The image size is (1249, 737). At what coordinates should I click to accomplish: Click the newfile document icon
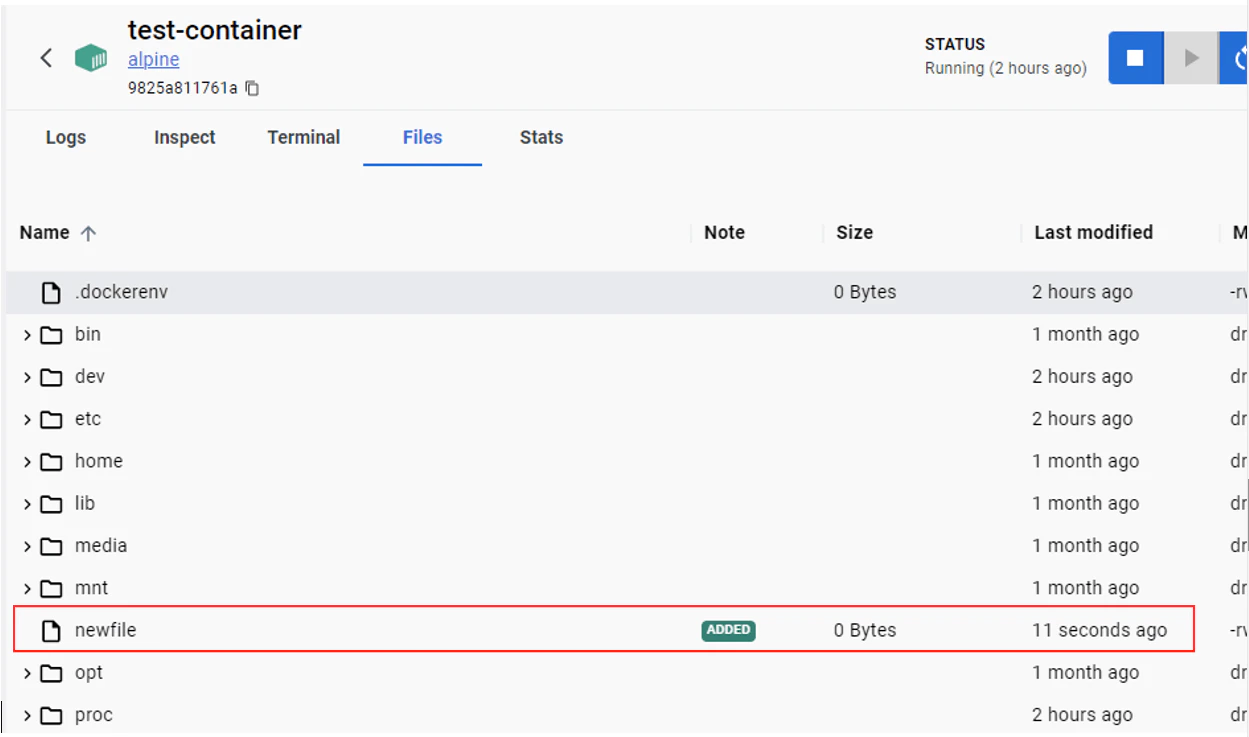click(50, 630)
